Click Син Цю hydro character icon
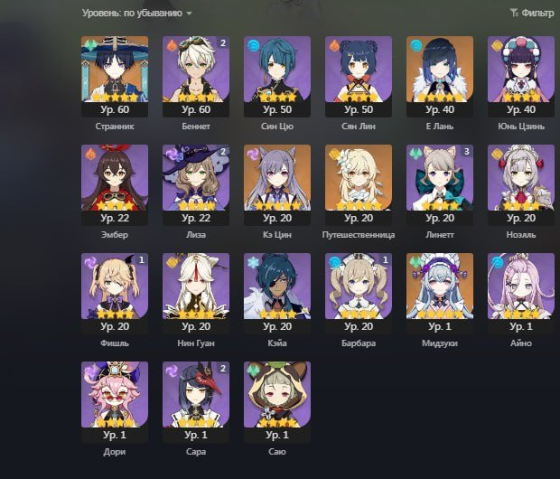The image size is (560, 479). tap(277, 76)
